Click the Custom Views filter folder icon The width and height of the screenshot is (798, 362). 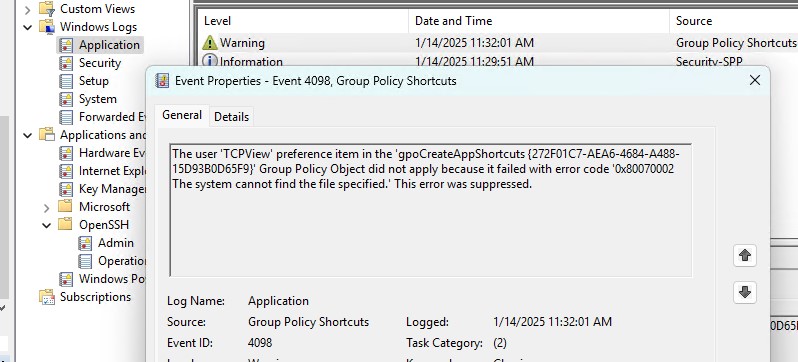pos(47,9)
